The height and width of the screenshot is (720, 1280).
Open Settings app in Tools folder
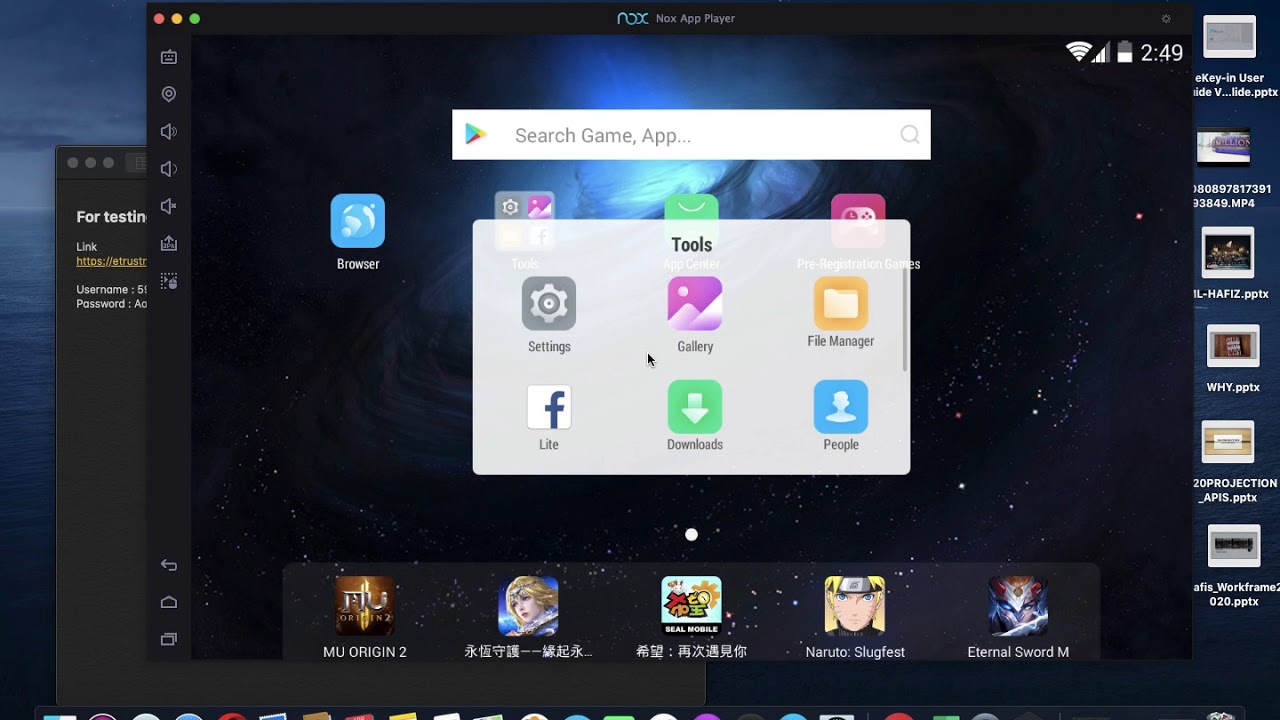549,315
